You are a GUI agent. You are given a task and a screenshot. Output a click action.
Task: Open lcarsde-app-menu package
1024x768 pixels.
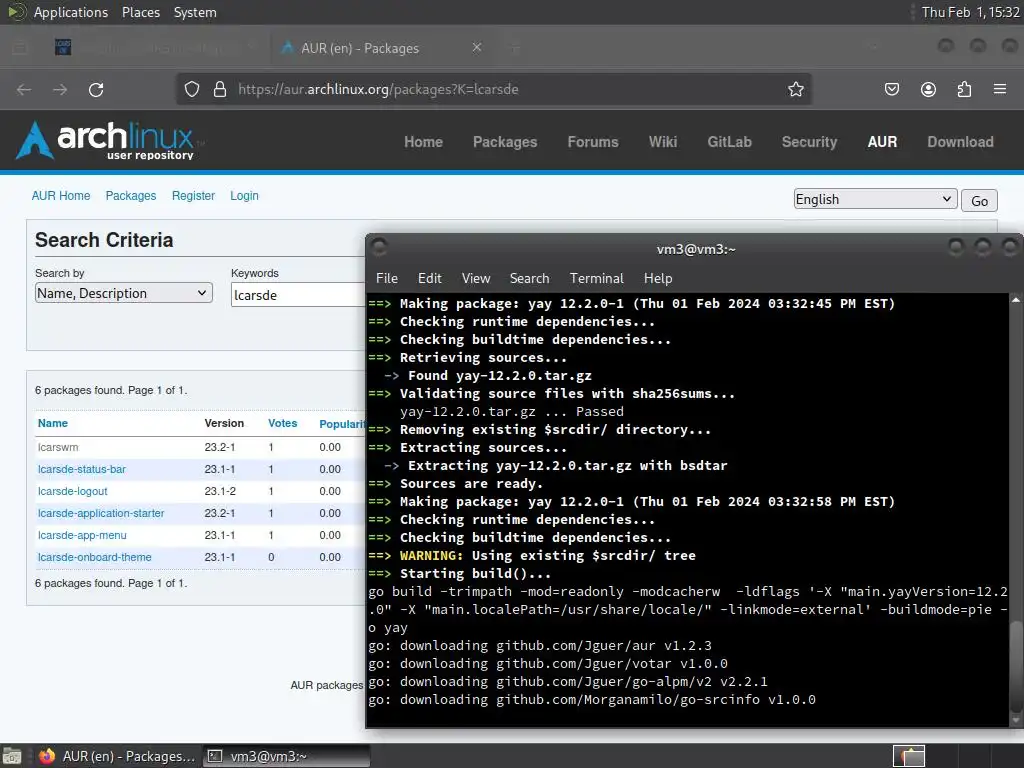[82, 535]
